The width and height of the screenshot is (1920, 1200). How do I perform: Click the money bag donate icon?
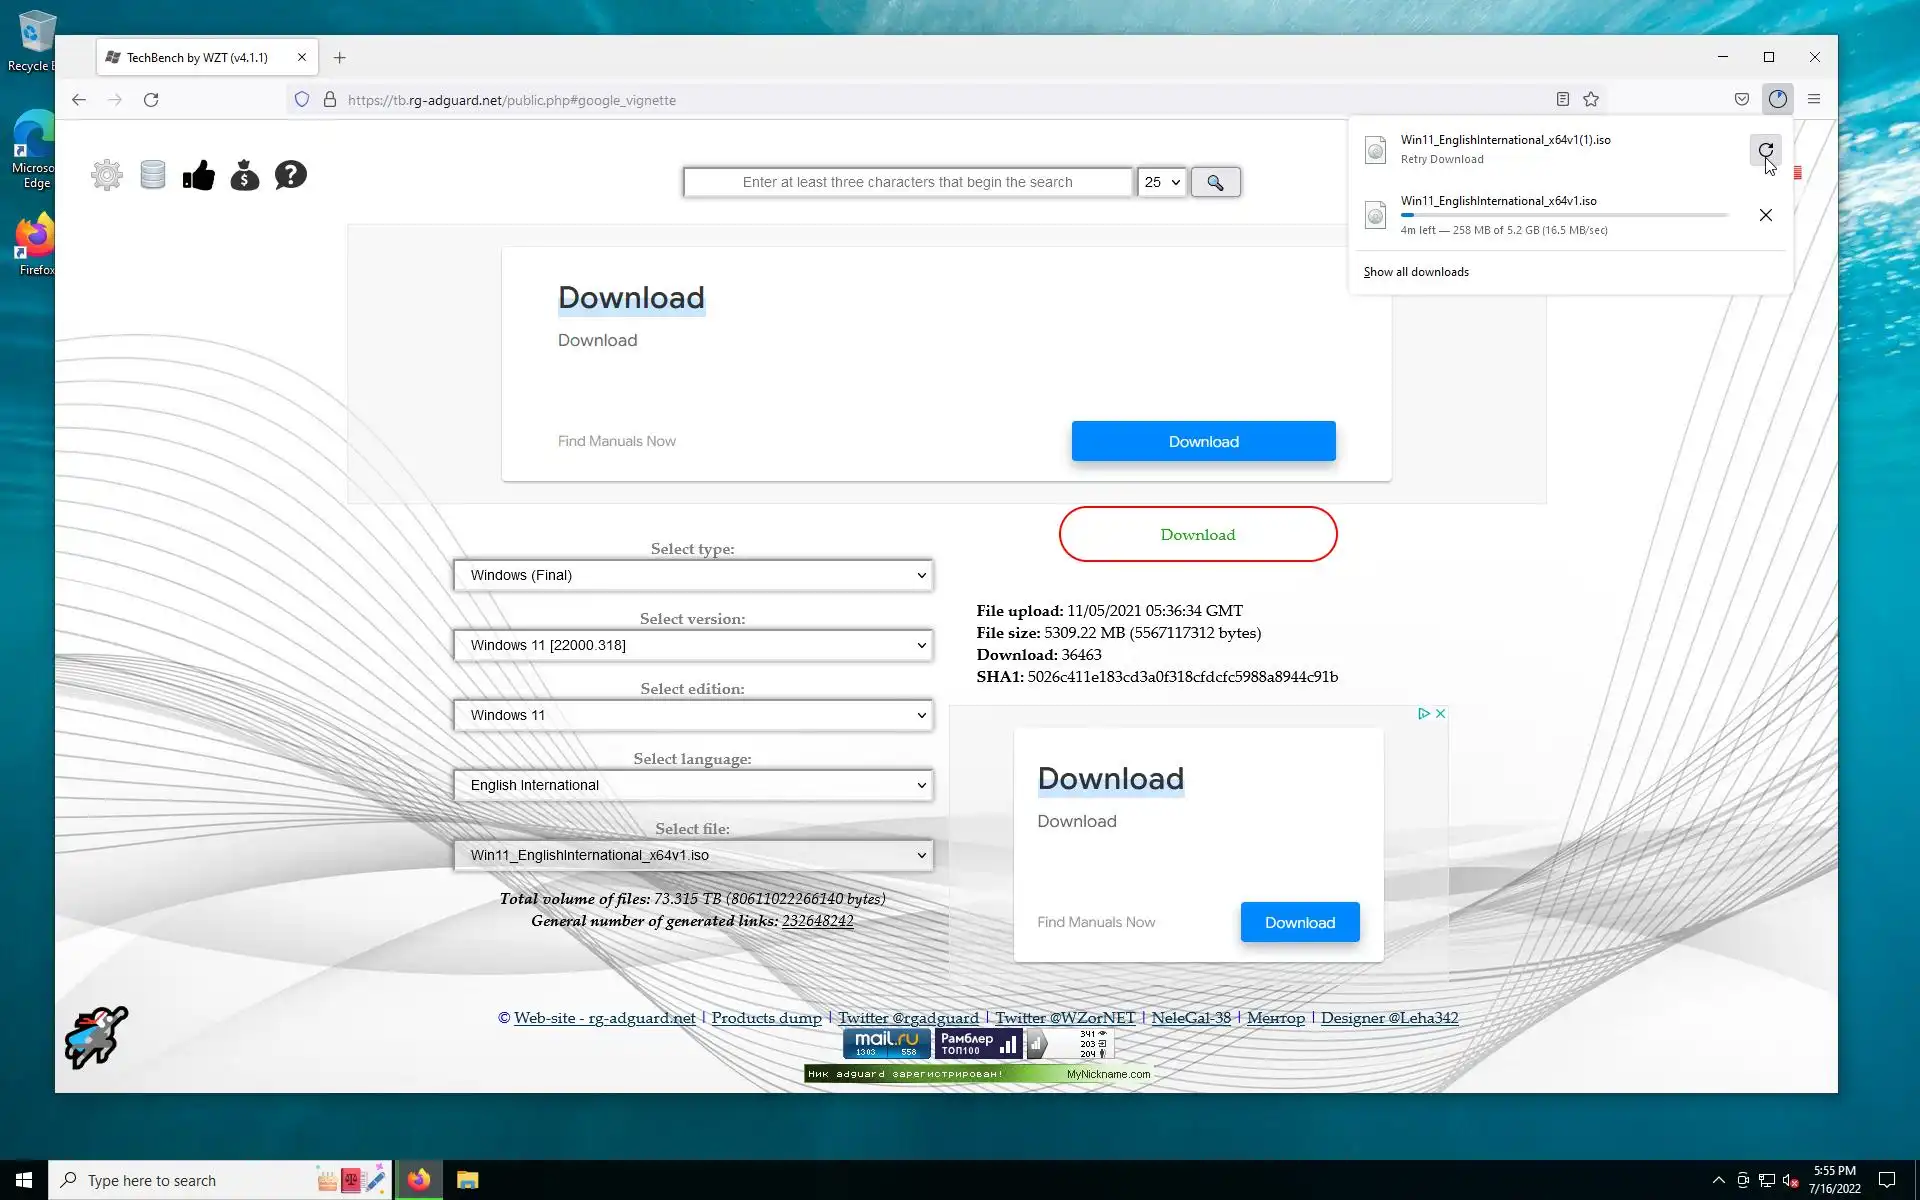[245, 175]
